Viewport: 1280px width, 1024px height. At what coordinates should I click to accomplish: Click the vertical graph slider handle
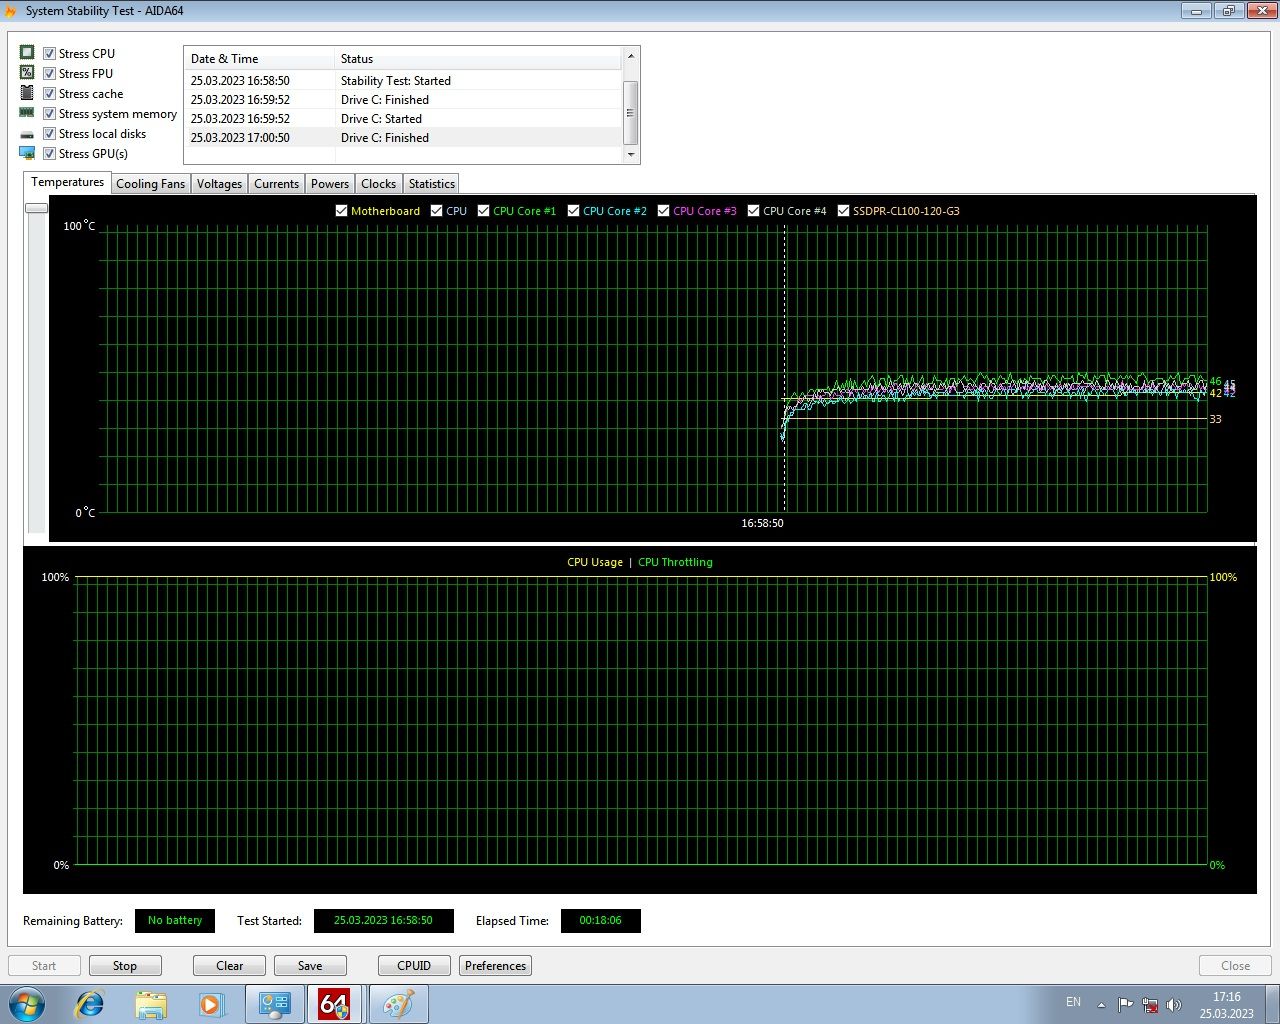[36, 208]
